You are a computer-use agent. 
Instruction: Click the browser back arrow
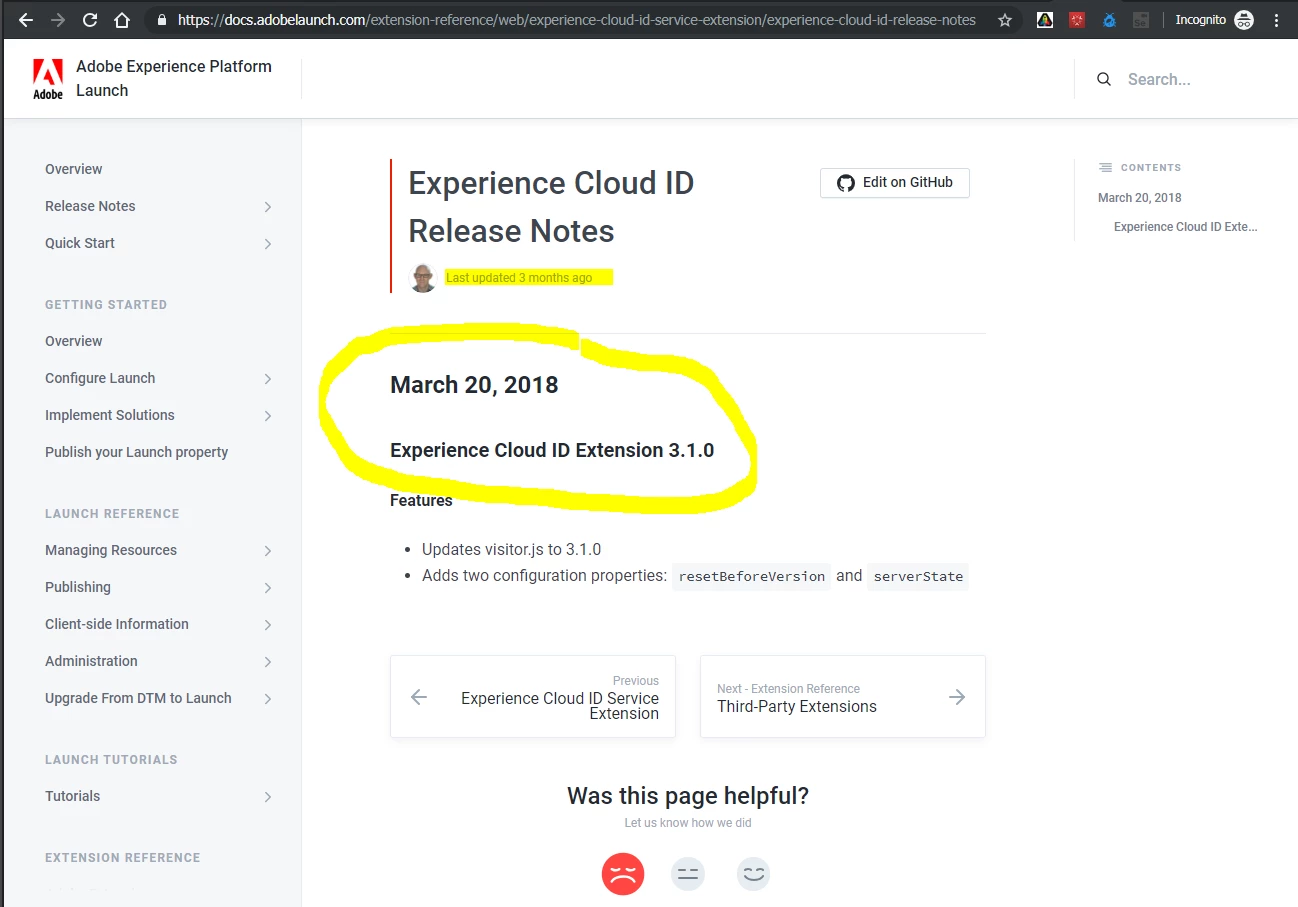coord(26,20)
